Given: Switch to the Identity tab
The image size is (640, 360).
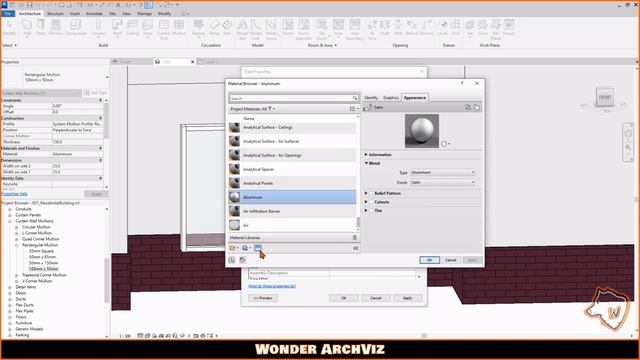Looking at the screenshot, I should click(x=371, y=98).
